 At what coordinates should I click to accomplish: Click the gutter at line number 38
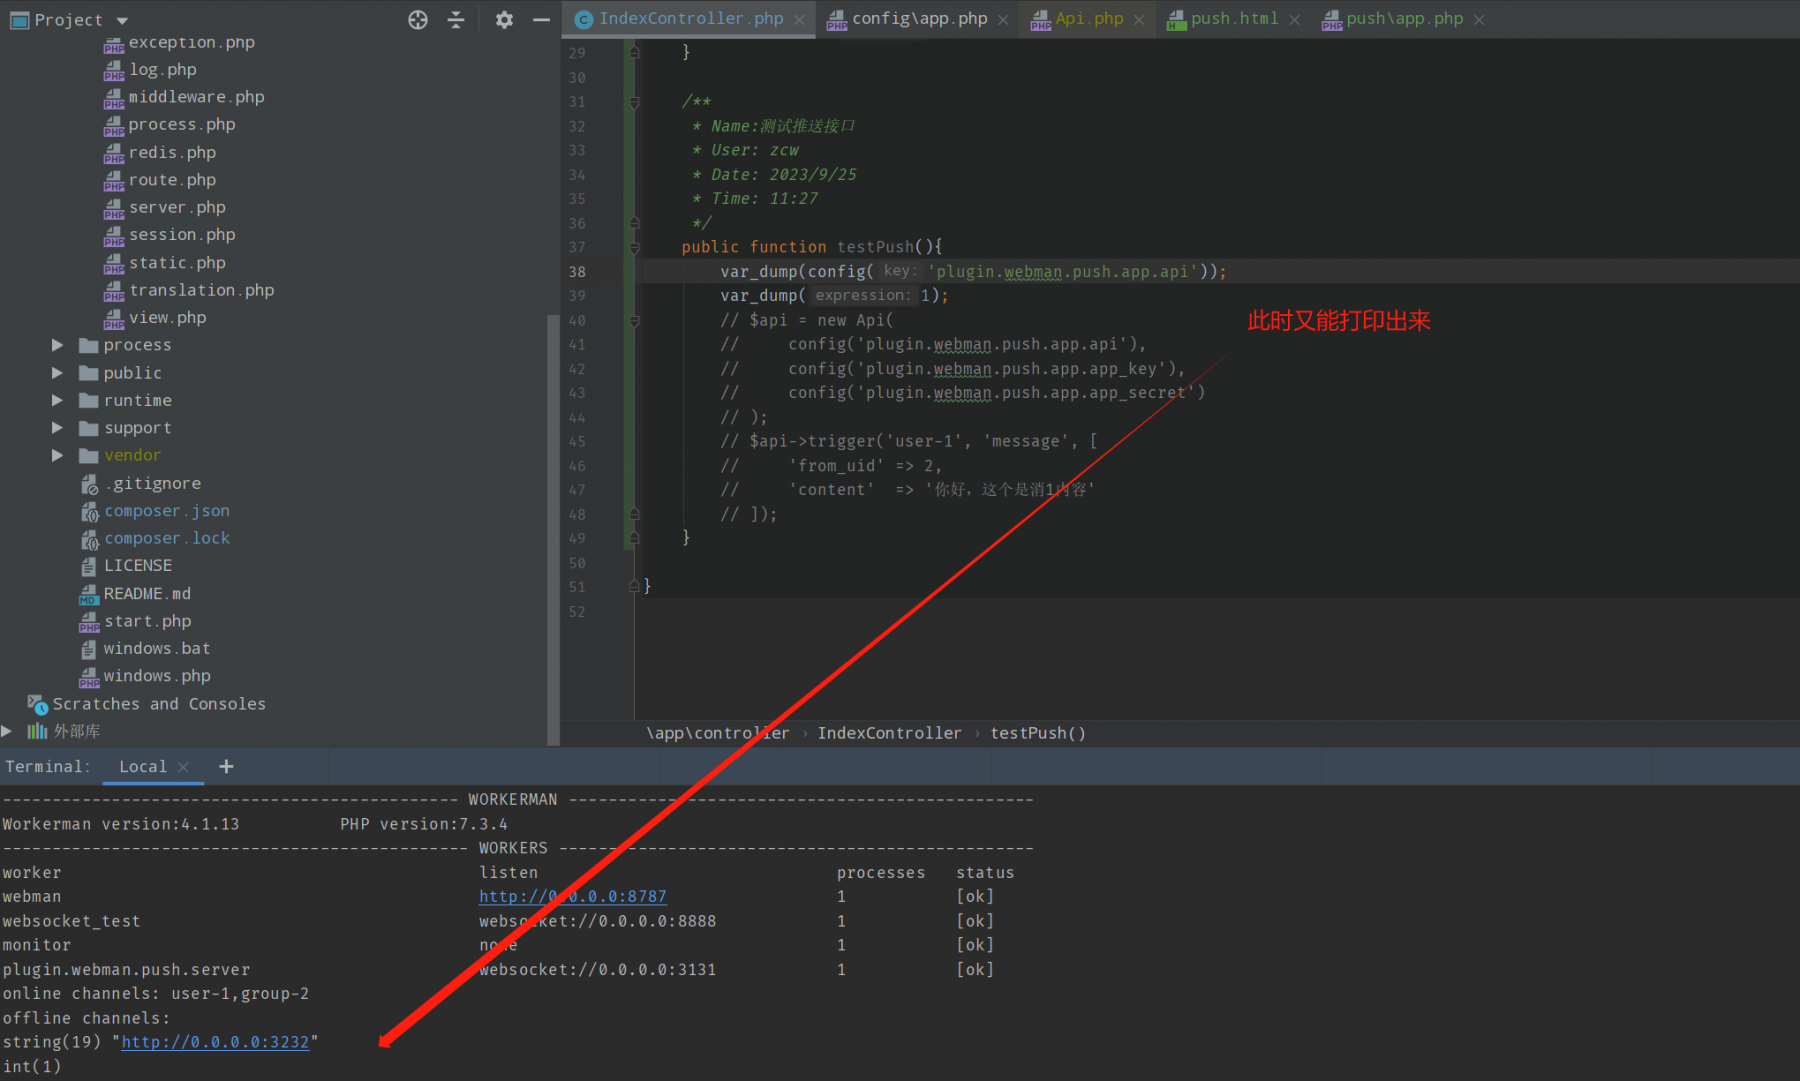click(x=577, y=272)
